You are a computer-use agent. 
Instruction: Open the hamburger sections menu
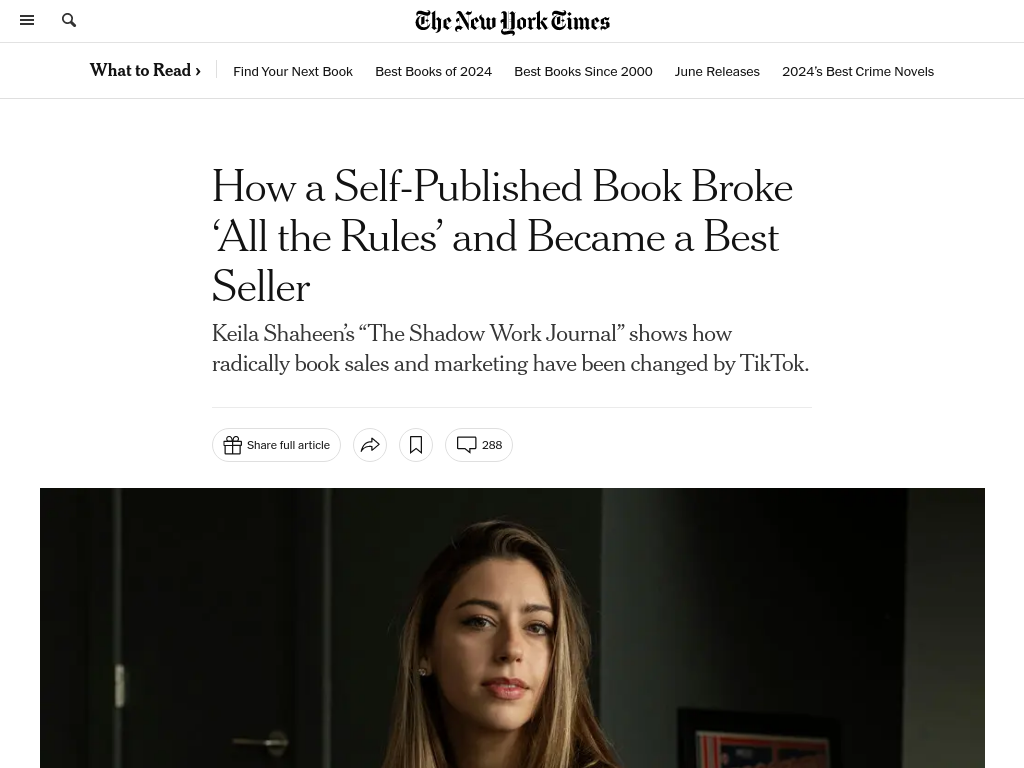27,20
